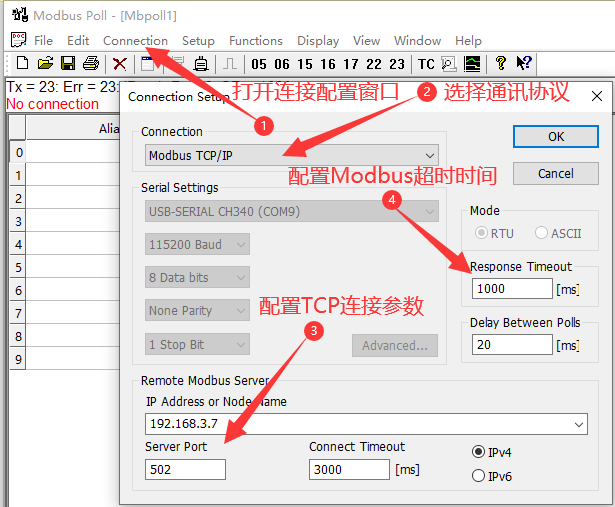The width and height of the screenshot is (615, 507).
Task: Click the Print toolbar icon
Action: [x=91, y=63]
